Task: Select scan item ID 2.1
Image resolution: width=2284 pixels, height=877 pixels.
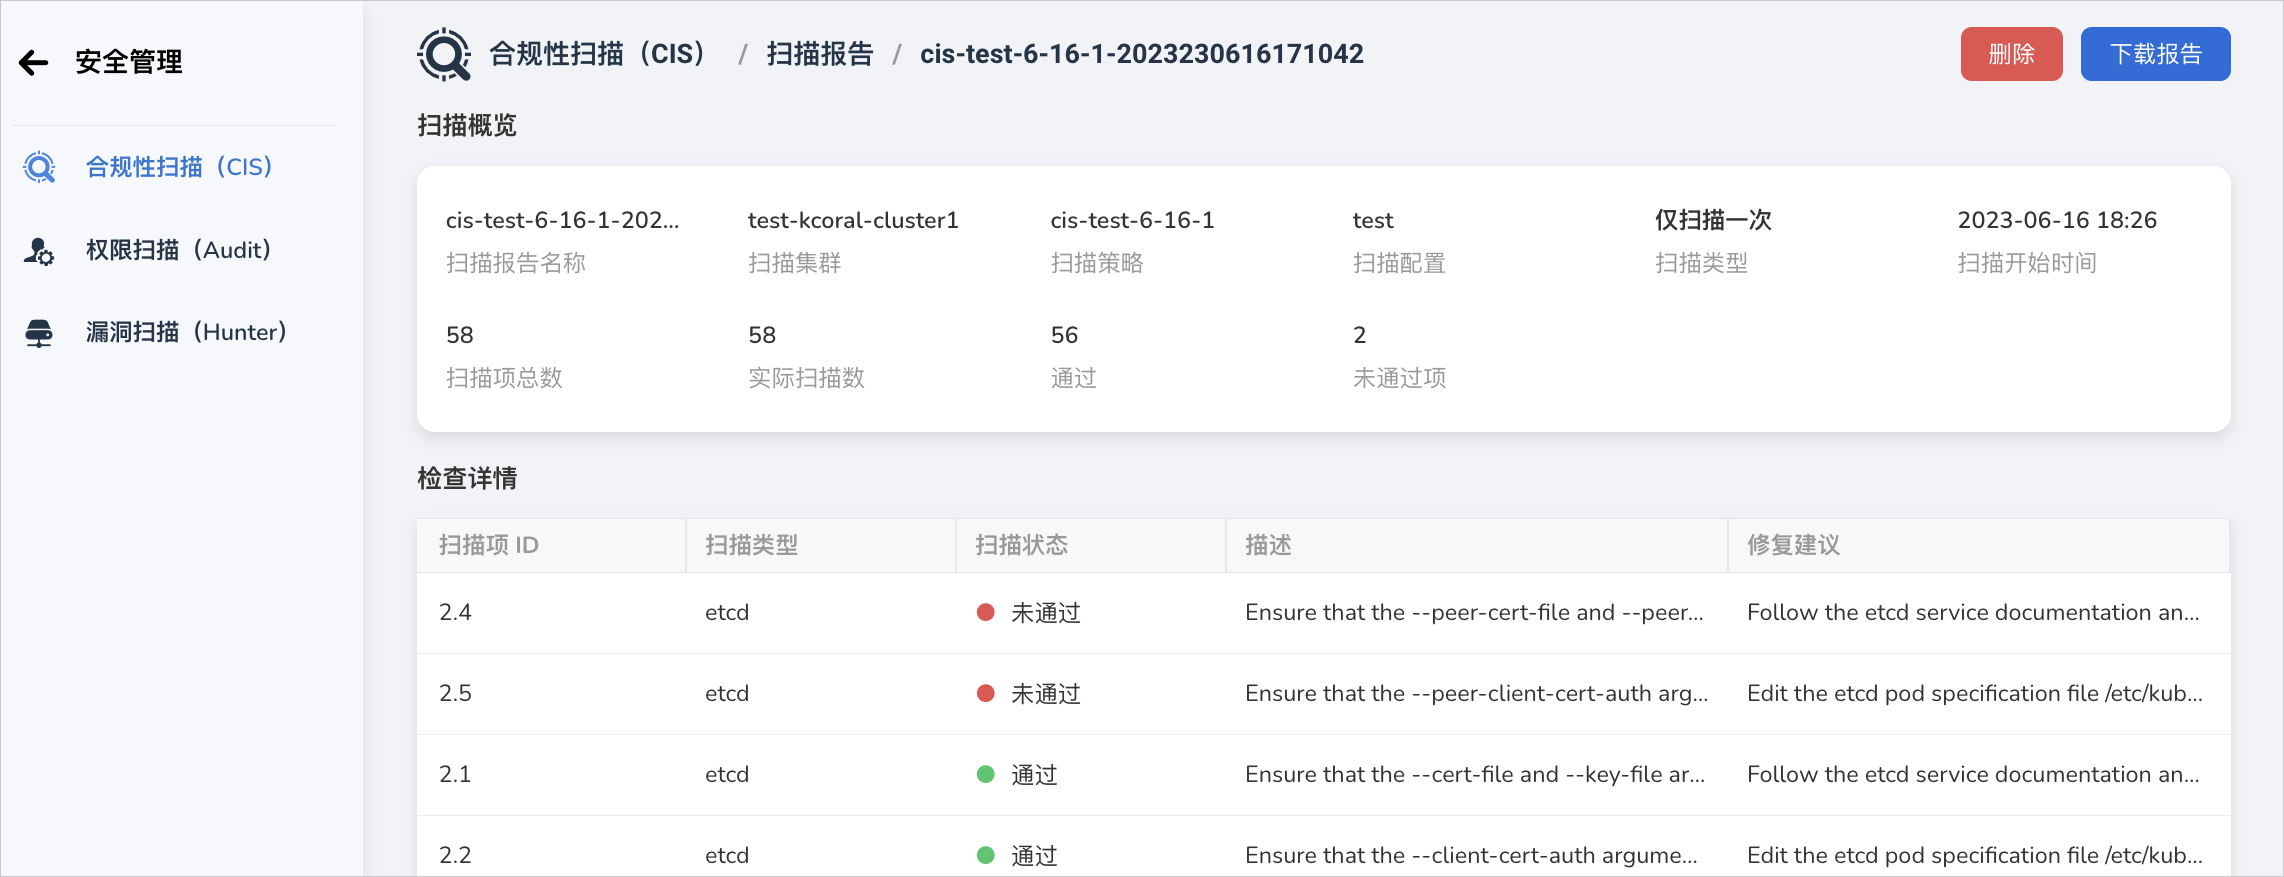Action: 455,774
